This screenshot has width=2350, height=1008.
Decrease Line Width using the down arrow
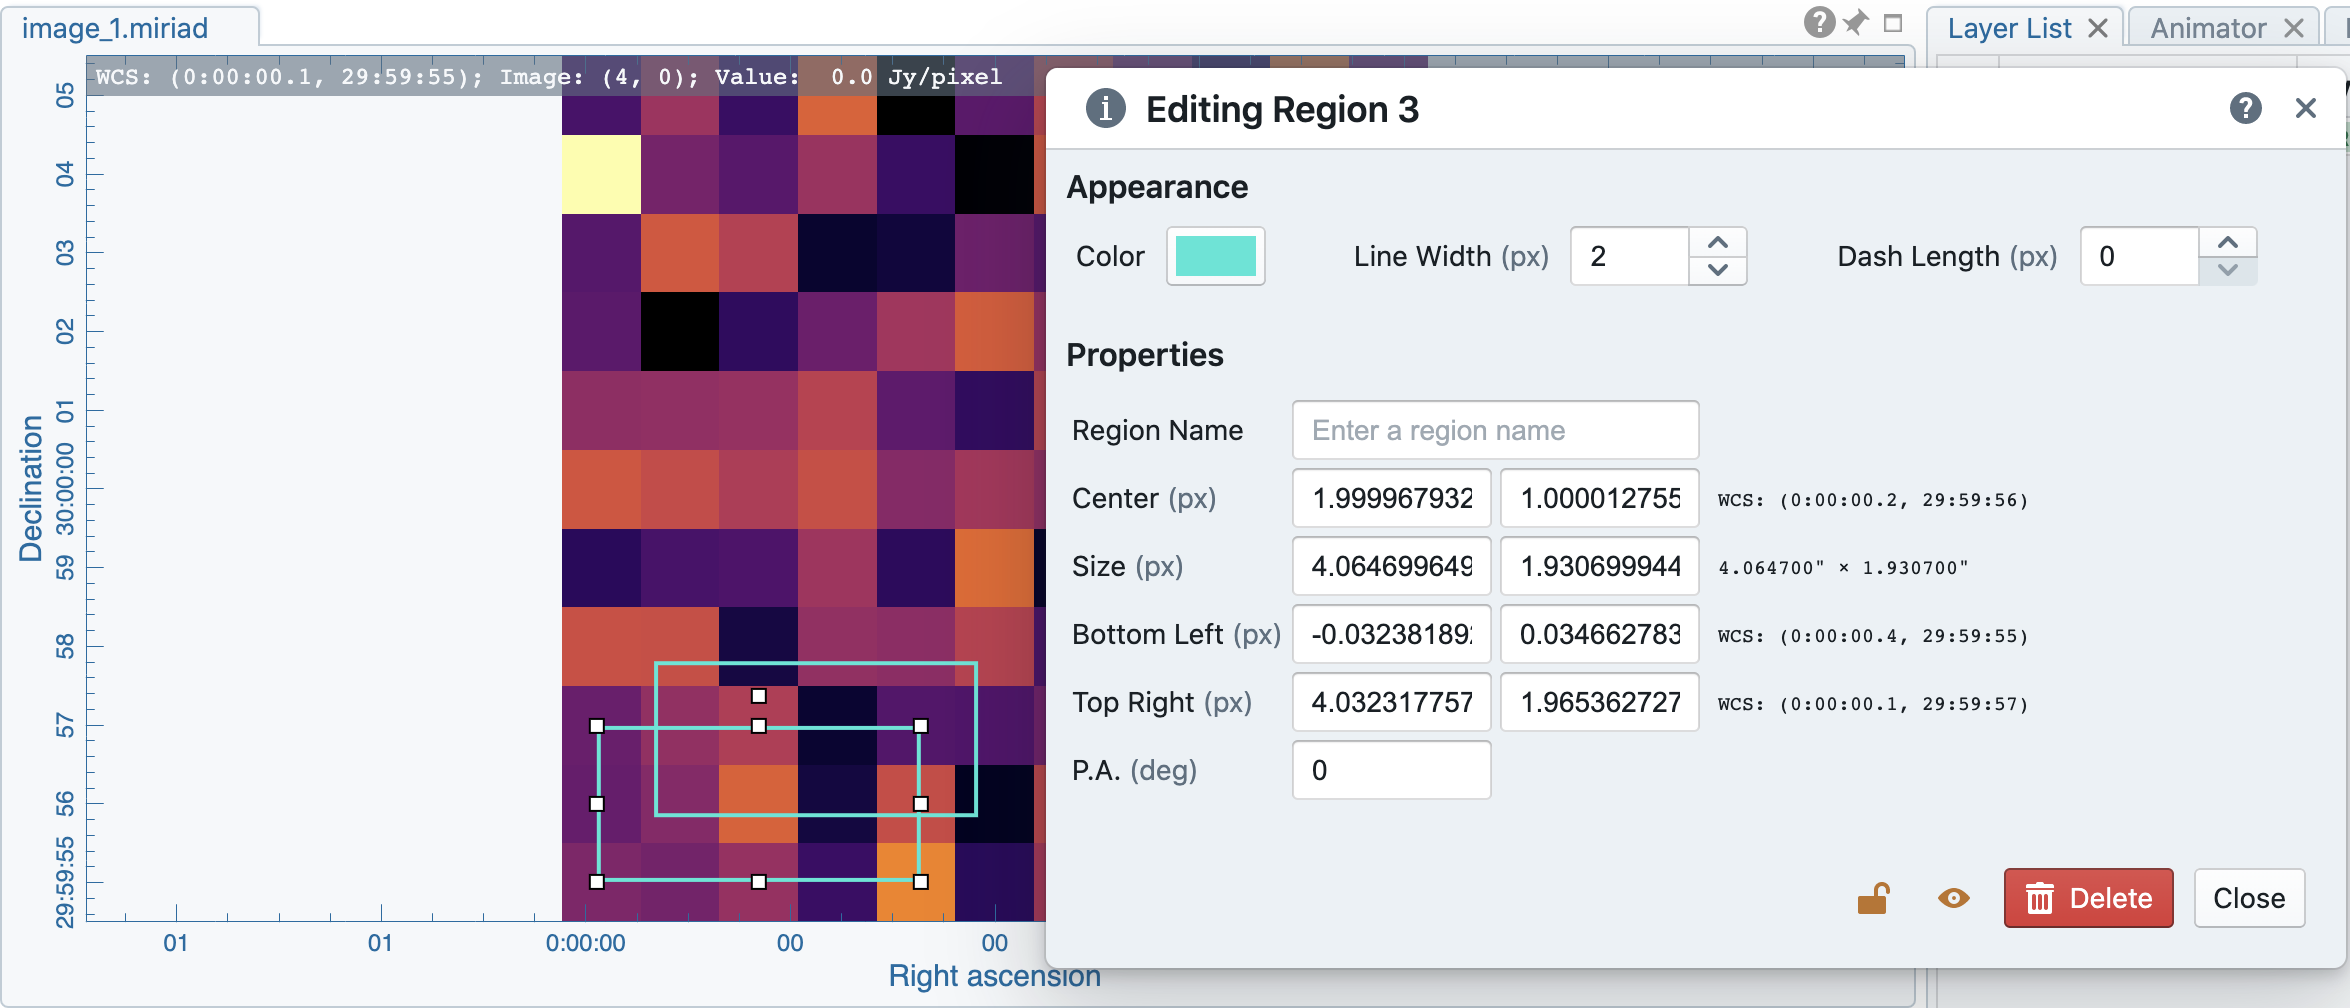coord(1718,271)
